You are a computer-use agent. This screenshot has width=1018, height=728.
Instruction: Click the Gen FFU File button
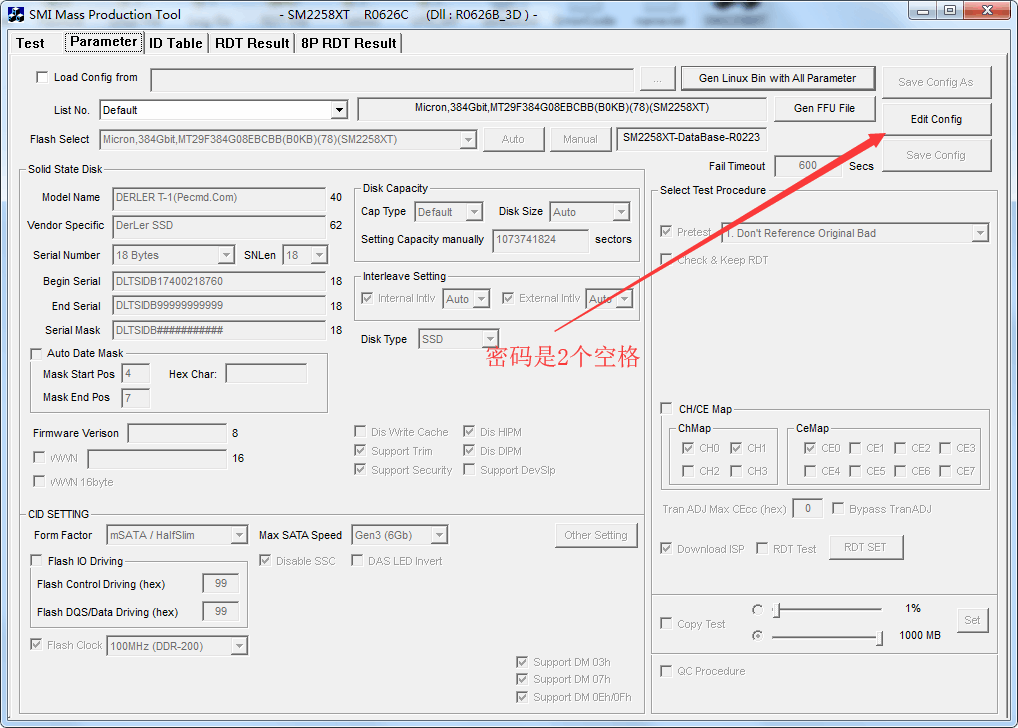pos(824,109)
